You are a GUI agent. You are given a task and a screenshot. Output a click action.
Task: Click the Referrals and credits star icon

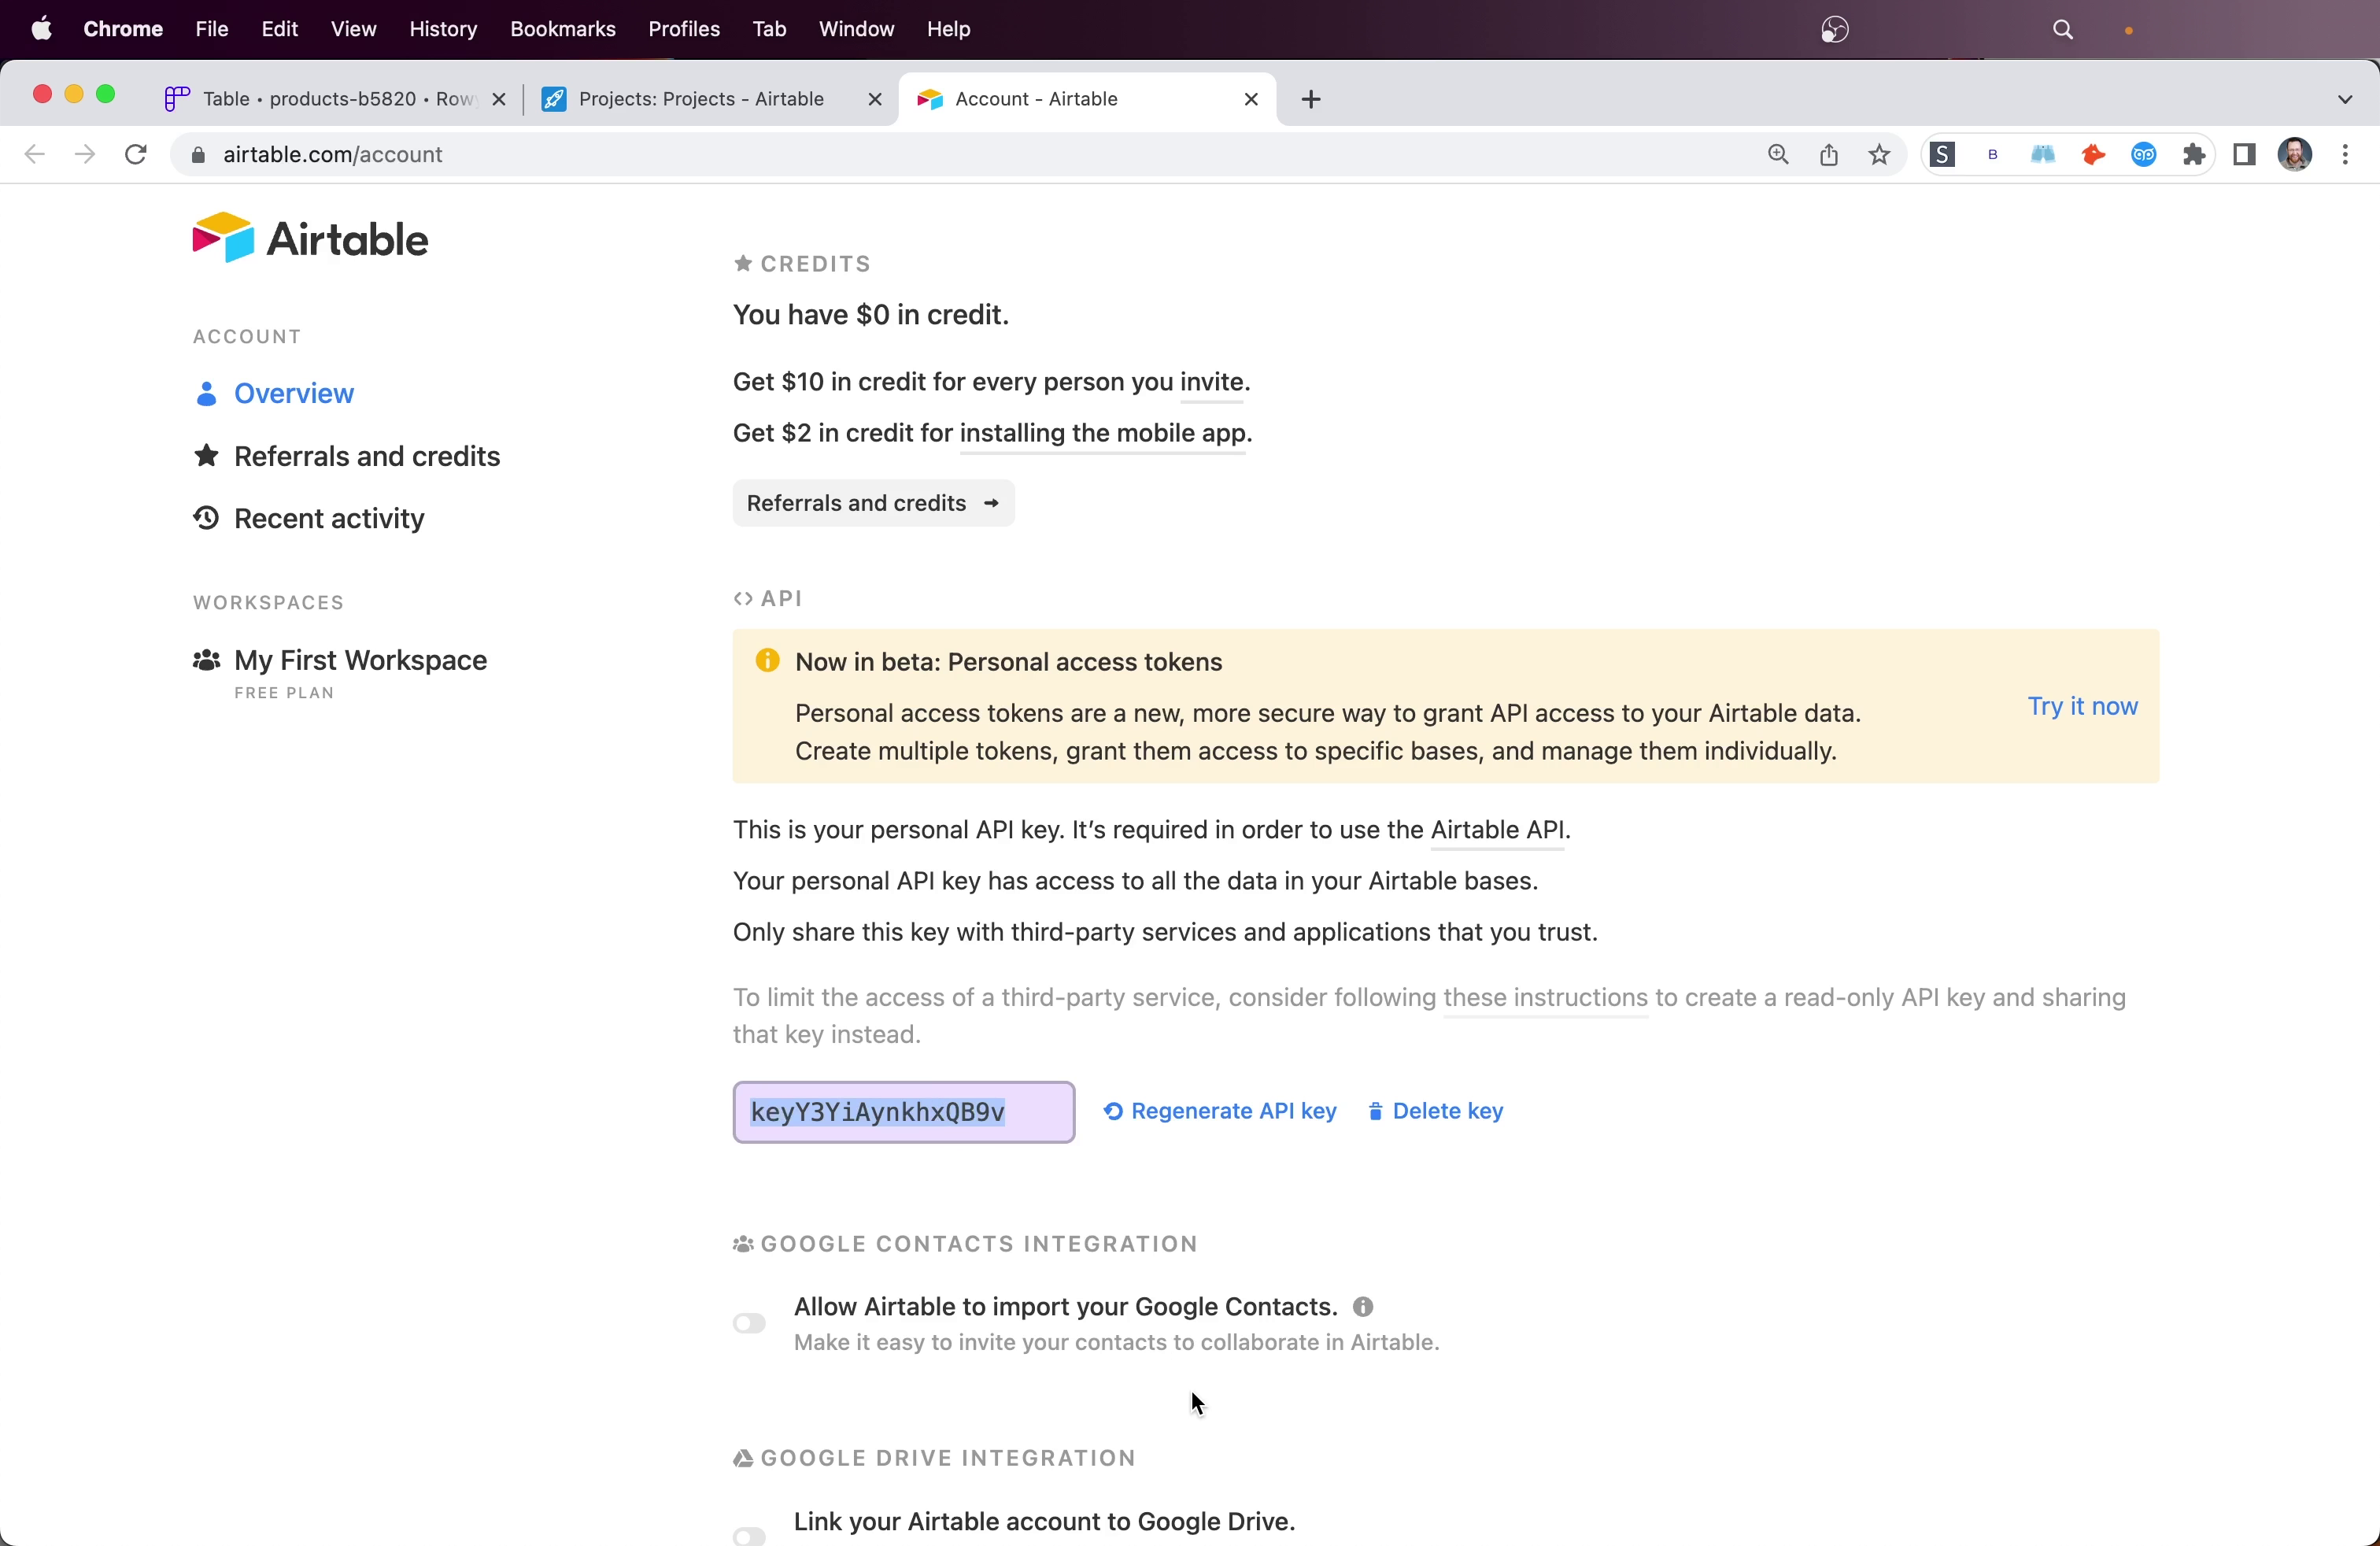[206, 455]
